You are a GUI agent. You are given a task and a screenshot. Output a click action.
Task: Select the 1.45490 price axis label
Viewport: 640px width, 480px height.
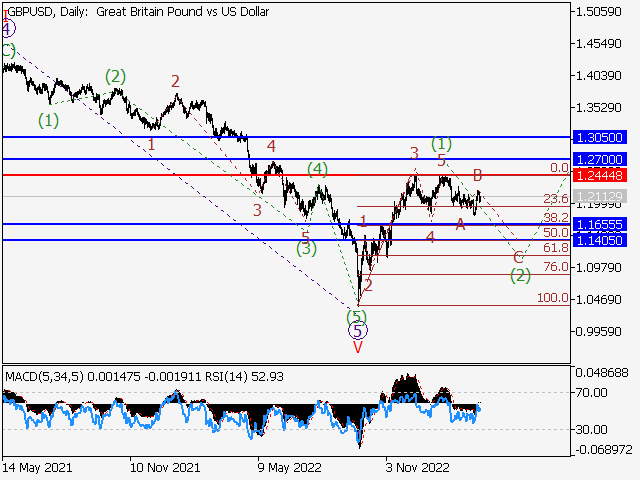[598, 43]
